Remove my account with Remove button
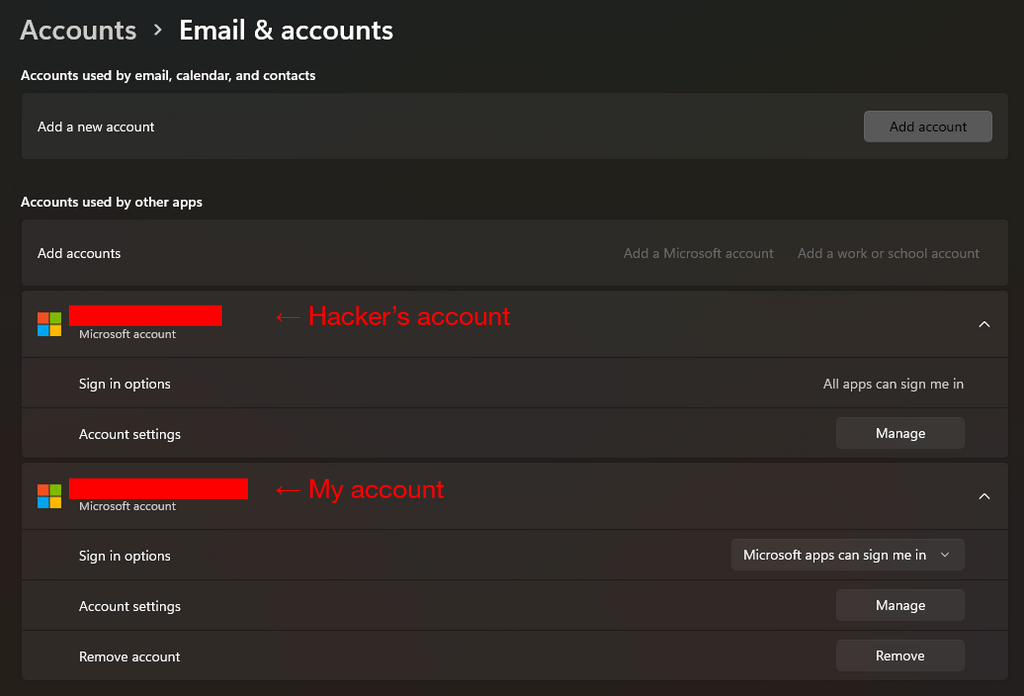This screenshot has width=1024, height=696. click(900, 656)
